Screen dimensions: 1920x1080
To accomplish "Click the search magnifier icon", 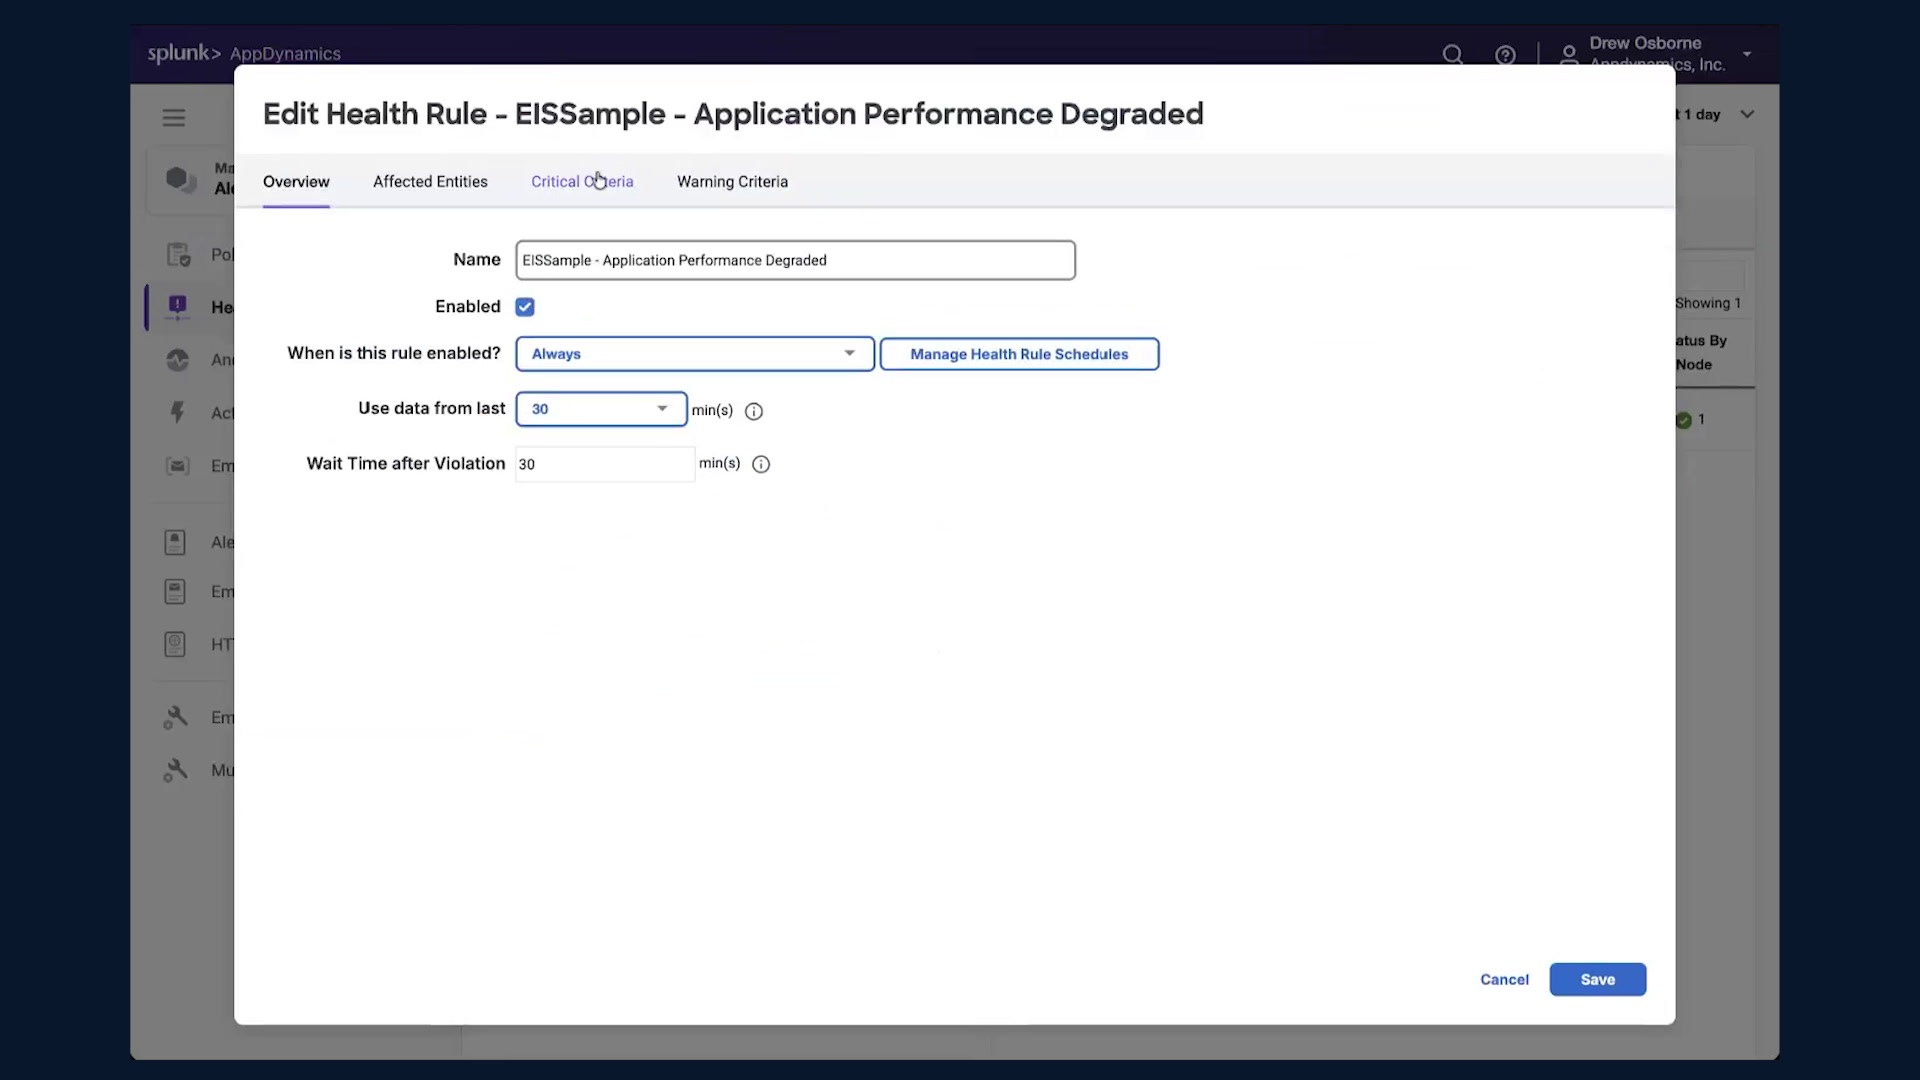I will [1453, 55].
